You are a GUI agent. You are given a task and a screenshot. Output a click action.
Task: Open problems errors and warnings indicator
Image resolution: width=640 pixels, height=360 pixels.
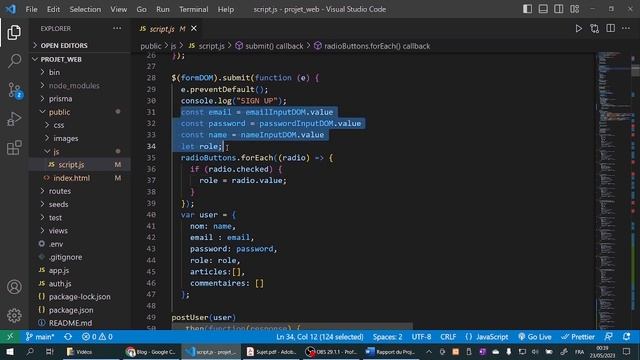pos(97,337)
